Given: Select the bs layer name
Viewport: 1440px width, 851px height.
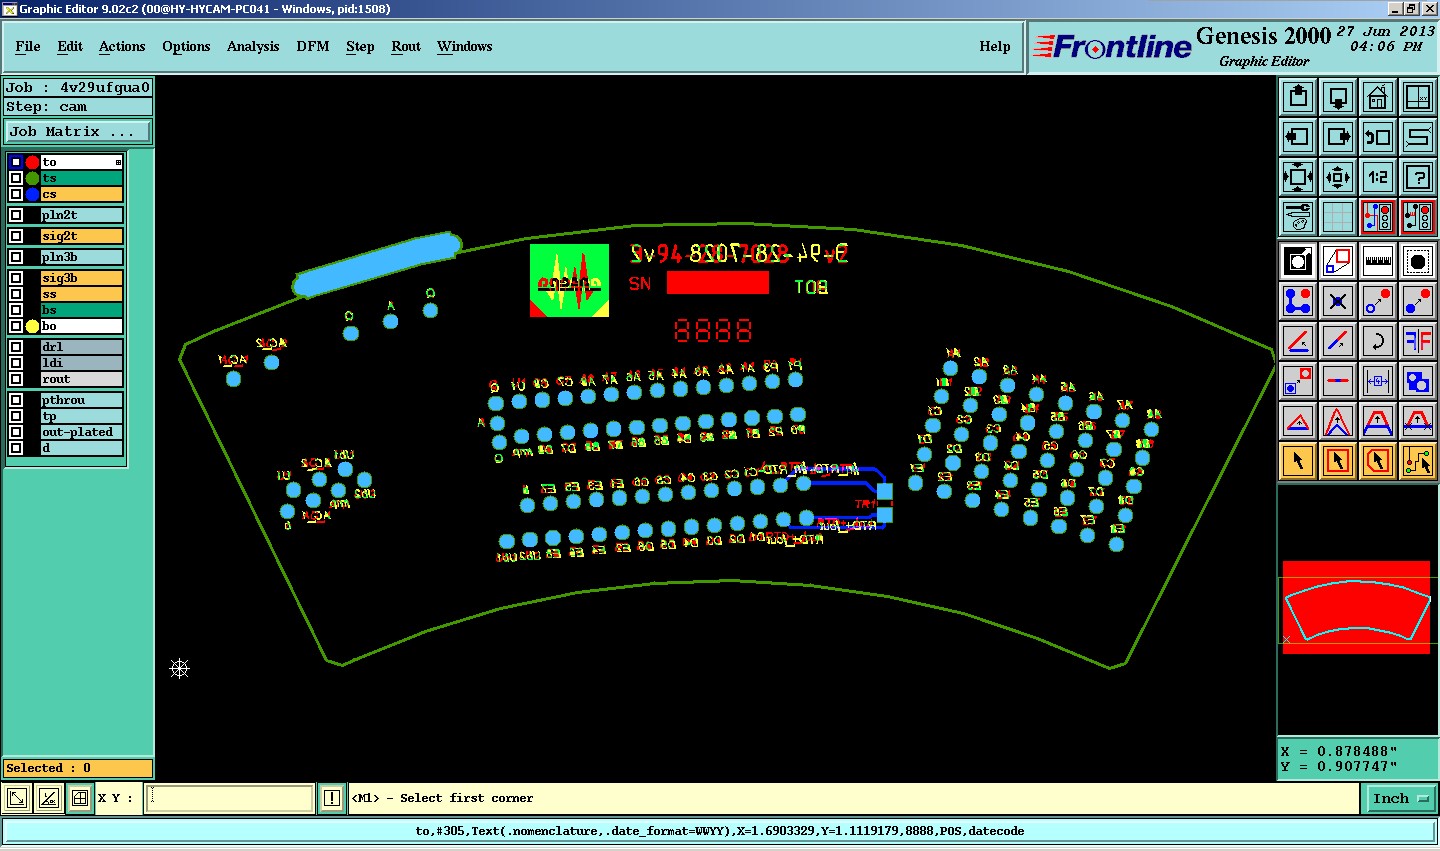Looking at the screenshot, I should (81, 310).
